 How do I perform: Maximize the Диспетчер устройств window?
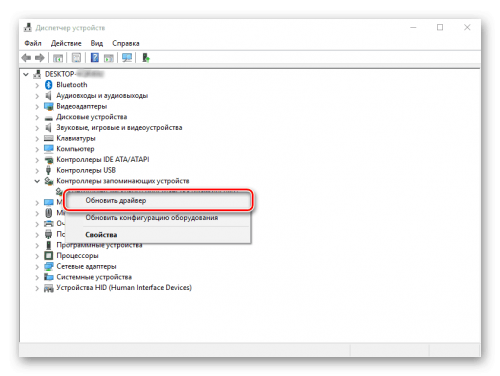tap(440, 27)
